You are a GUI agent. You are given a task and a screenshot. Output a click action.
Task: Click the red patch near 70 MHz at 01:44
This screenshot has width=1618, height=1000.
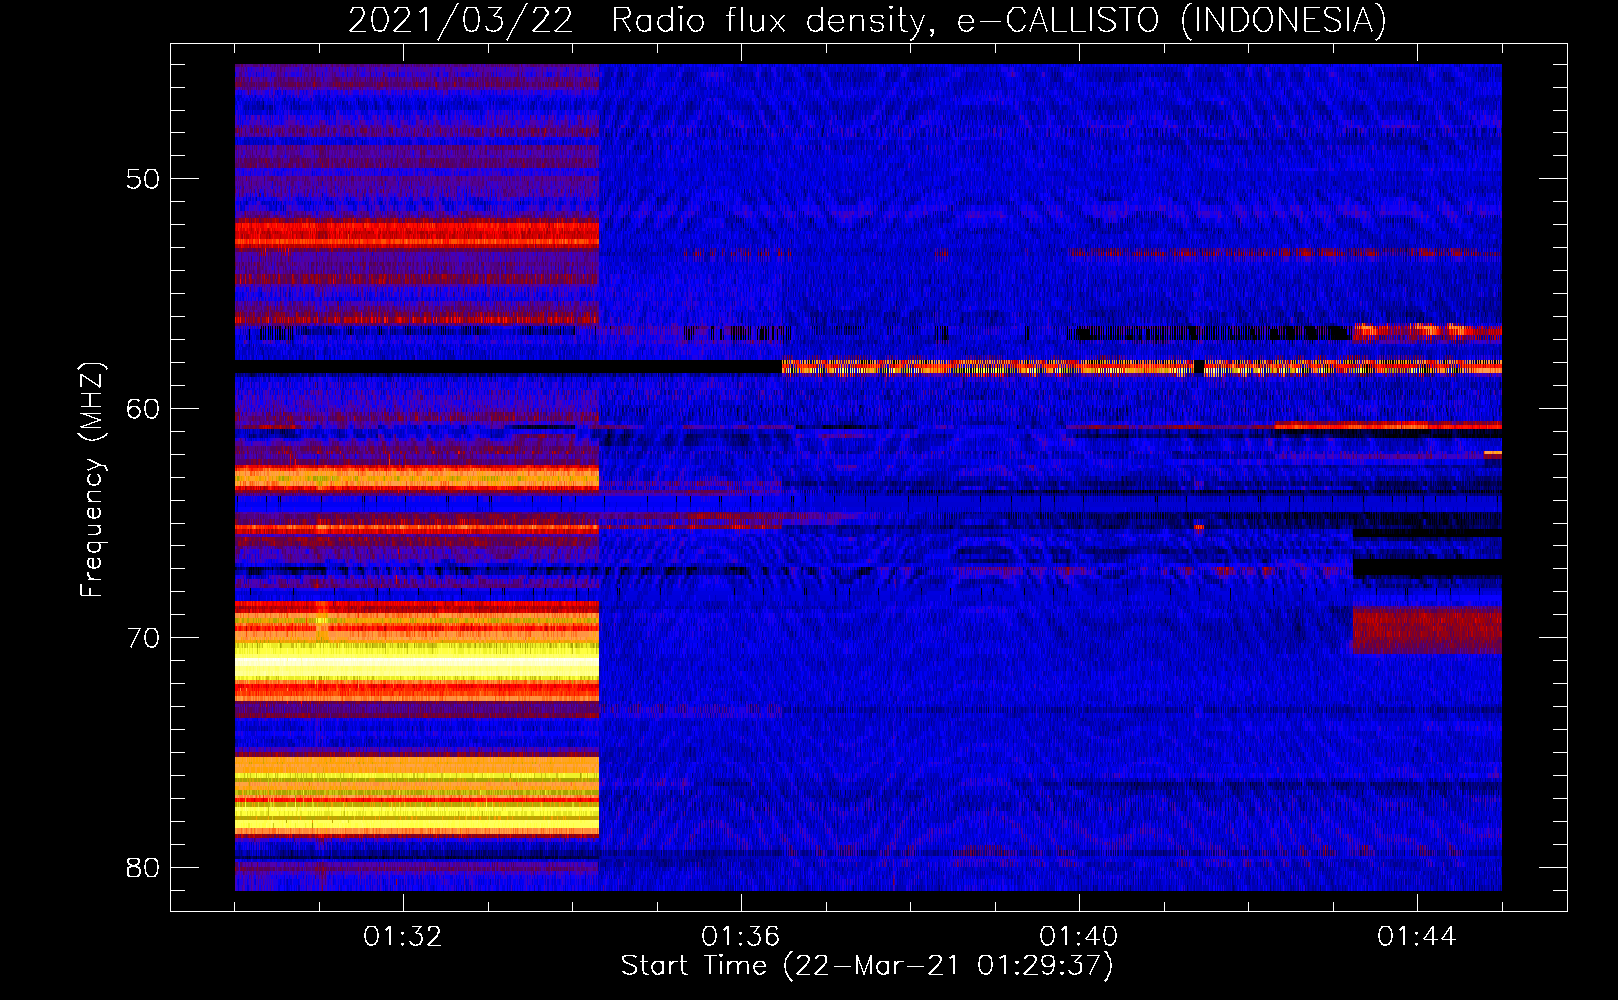click(1427, 629)
